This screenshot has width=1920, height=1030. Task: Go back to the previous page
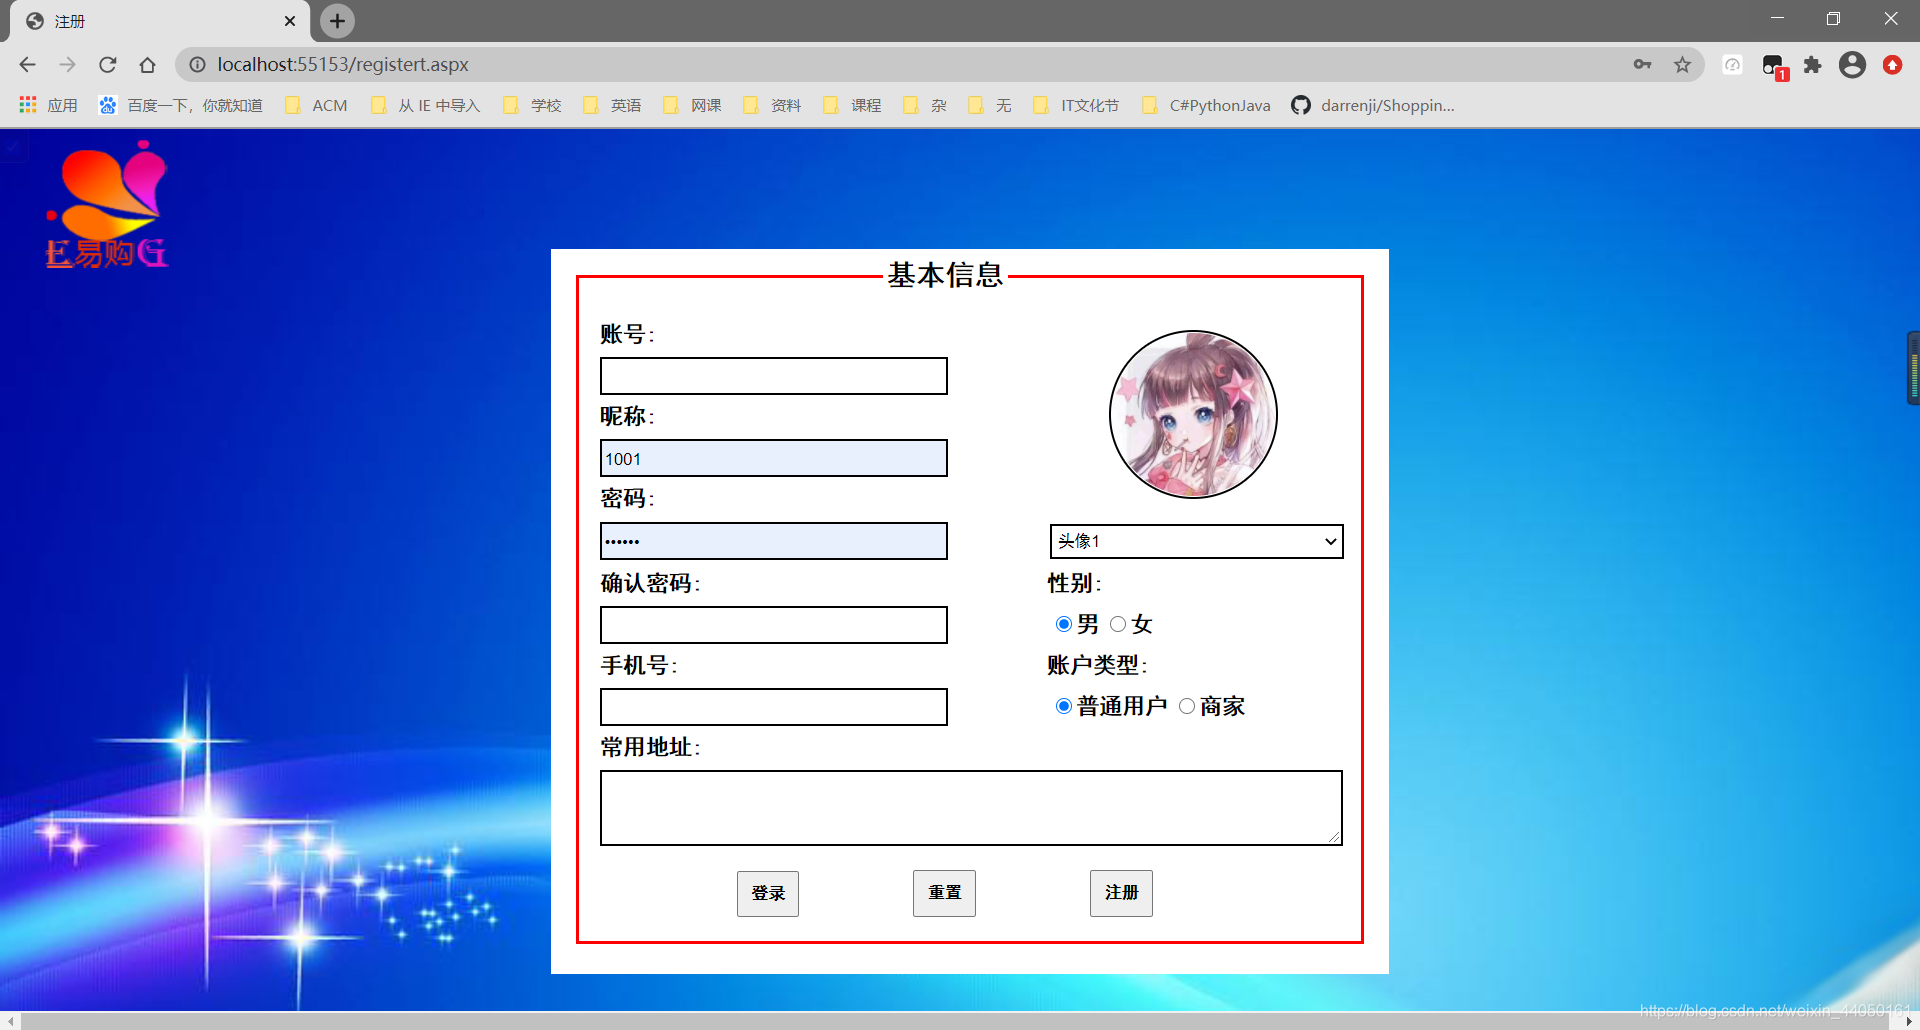tap(27, 65)
